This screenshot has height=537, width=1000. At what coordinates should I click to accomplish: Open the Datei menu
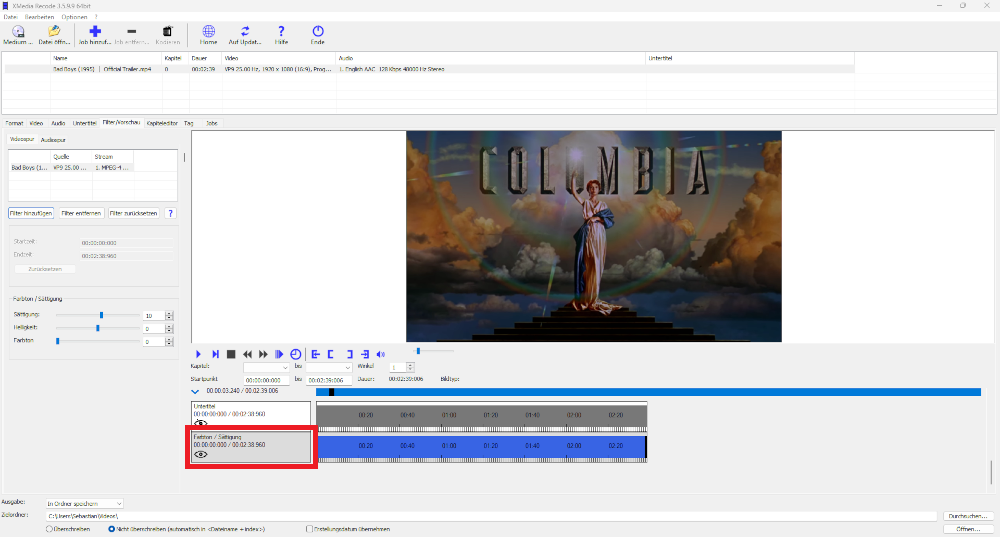click(x=10, y=17)
